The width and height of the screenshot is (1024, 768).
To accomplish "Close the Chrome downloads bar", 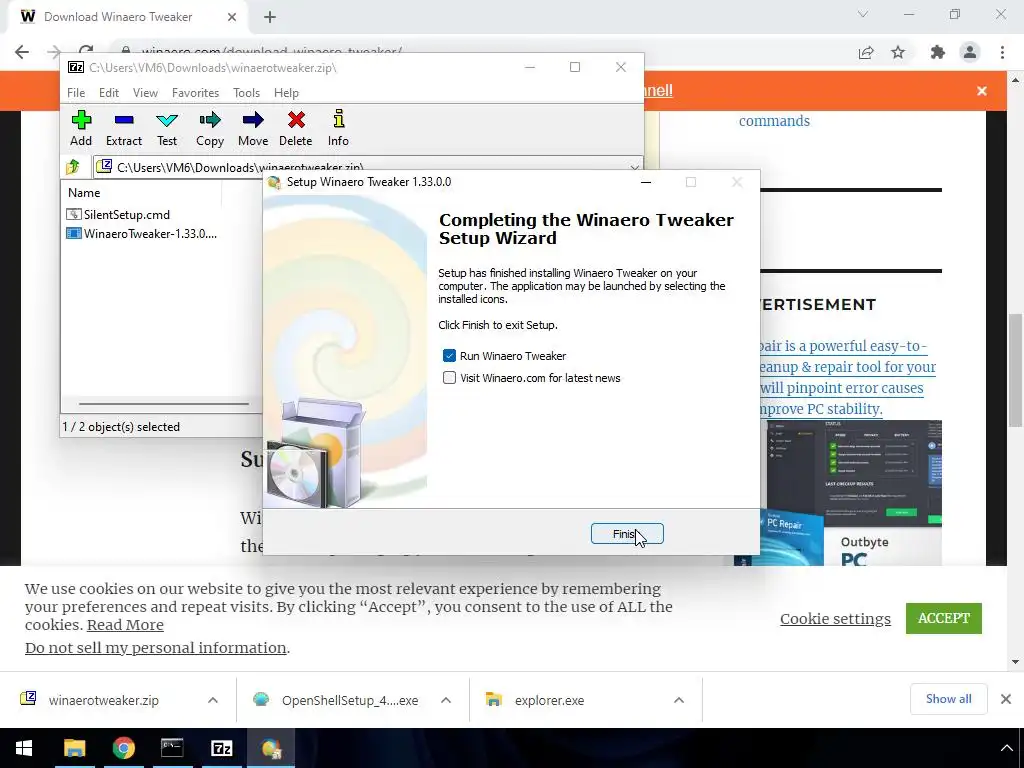I will (x=1006, y=699).
